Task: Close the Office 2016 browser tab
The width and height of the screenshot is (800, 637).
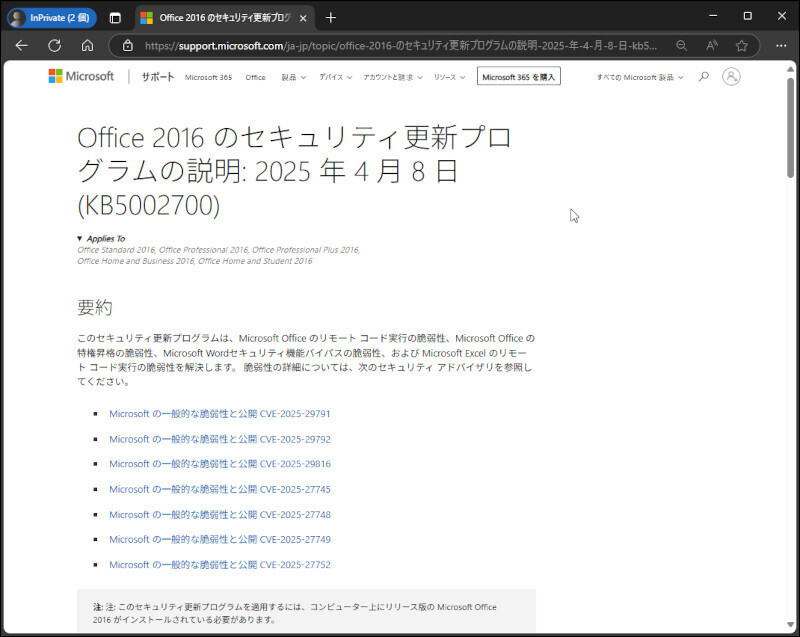Action: pos(303,18)
